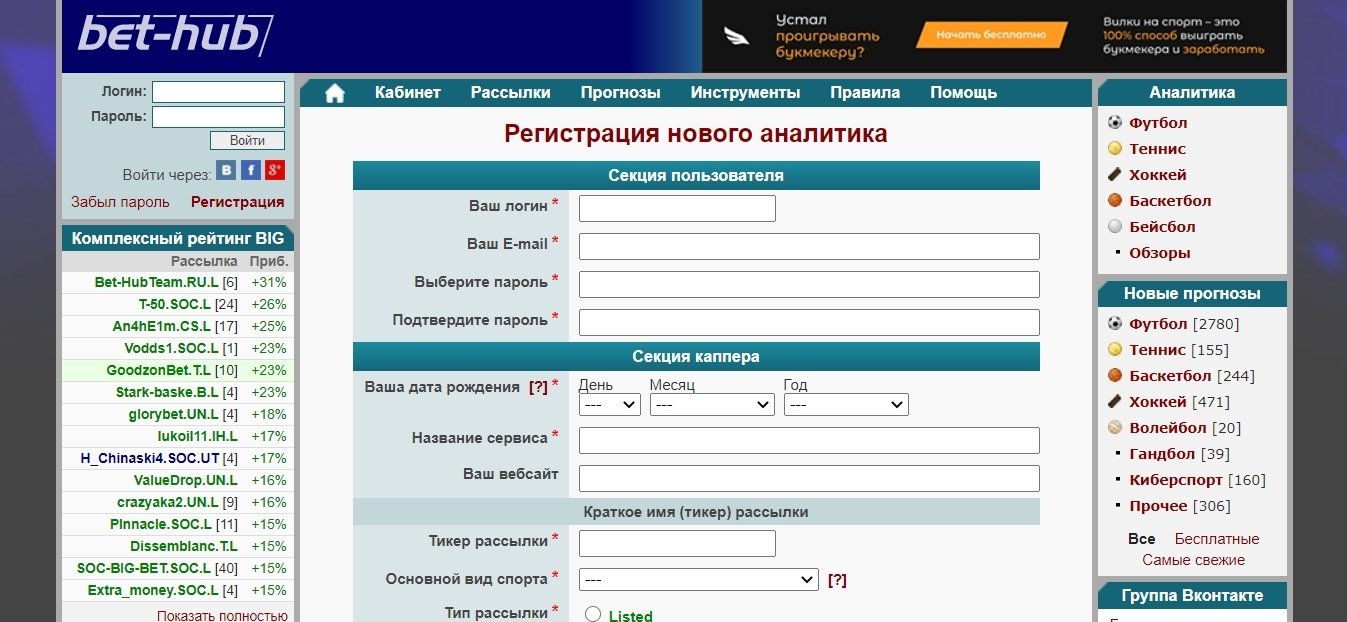Click the Начать бесплатно banner button
Image resolution: width=1347 pixels, height=622 pixels.
pos(991,35)
